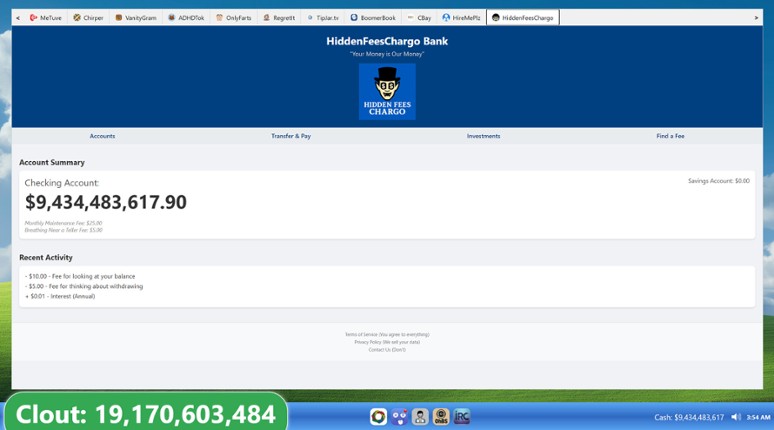
Task: Switch to the Chirper tab
Action: click(88, 18)
